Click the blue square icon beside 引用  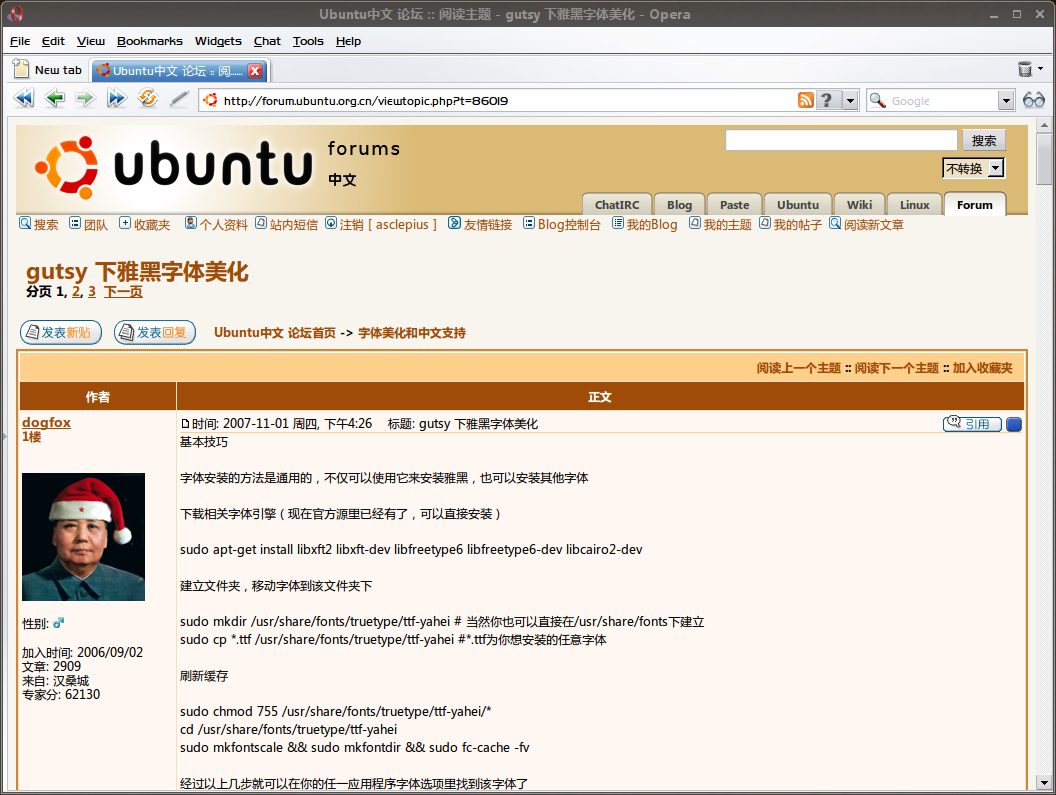(x=1014, y=424)
